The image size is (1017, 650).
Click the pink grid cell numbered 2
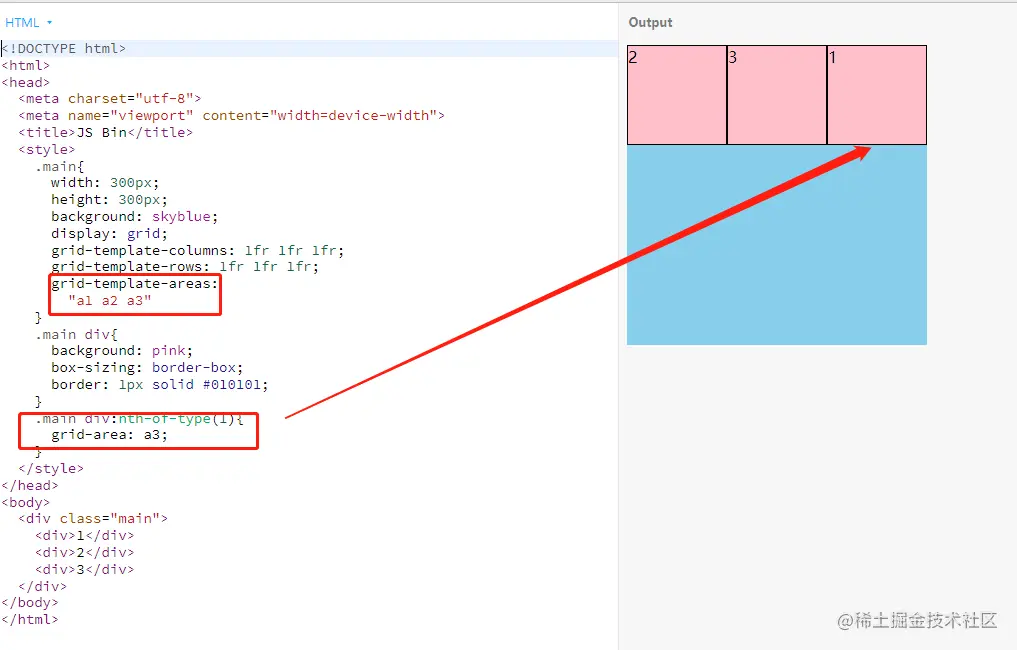(x=677, y=95)
